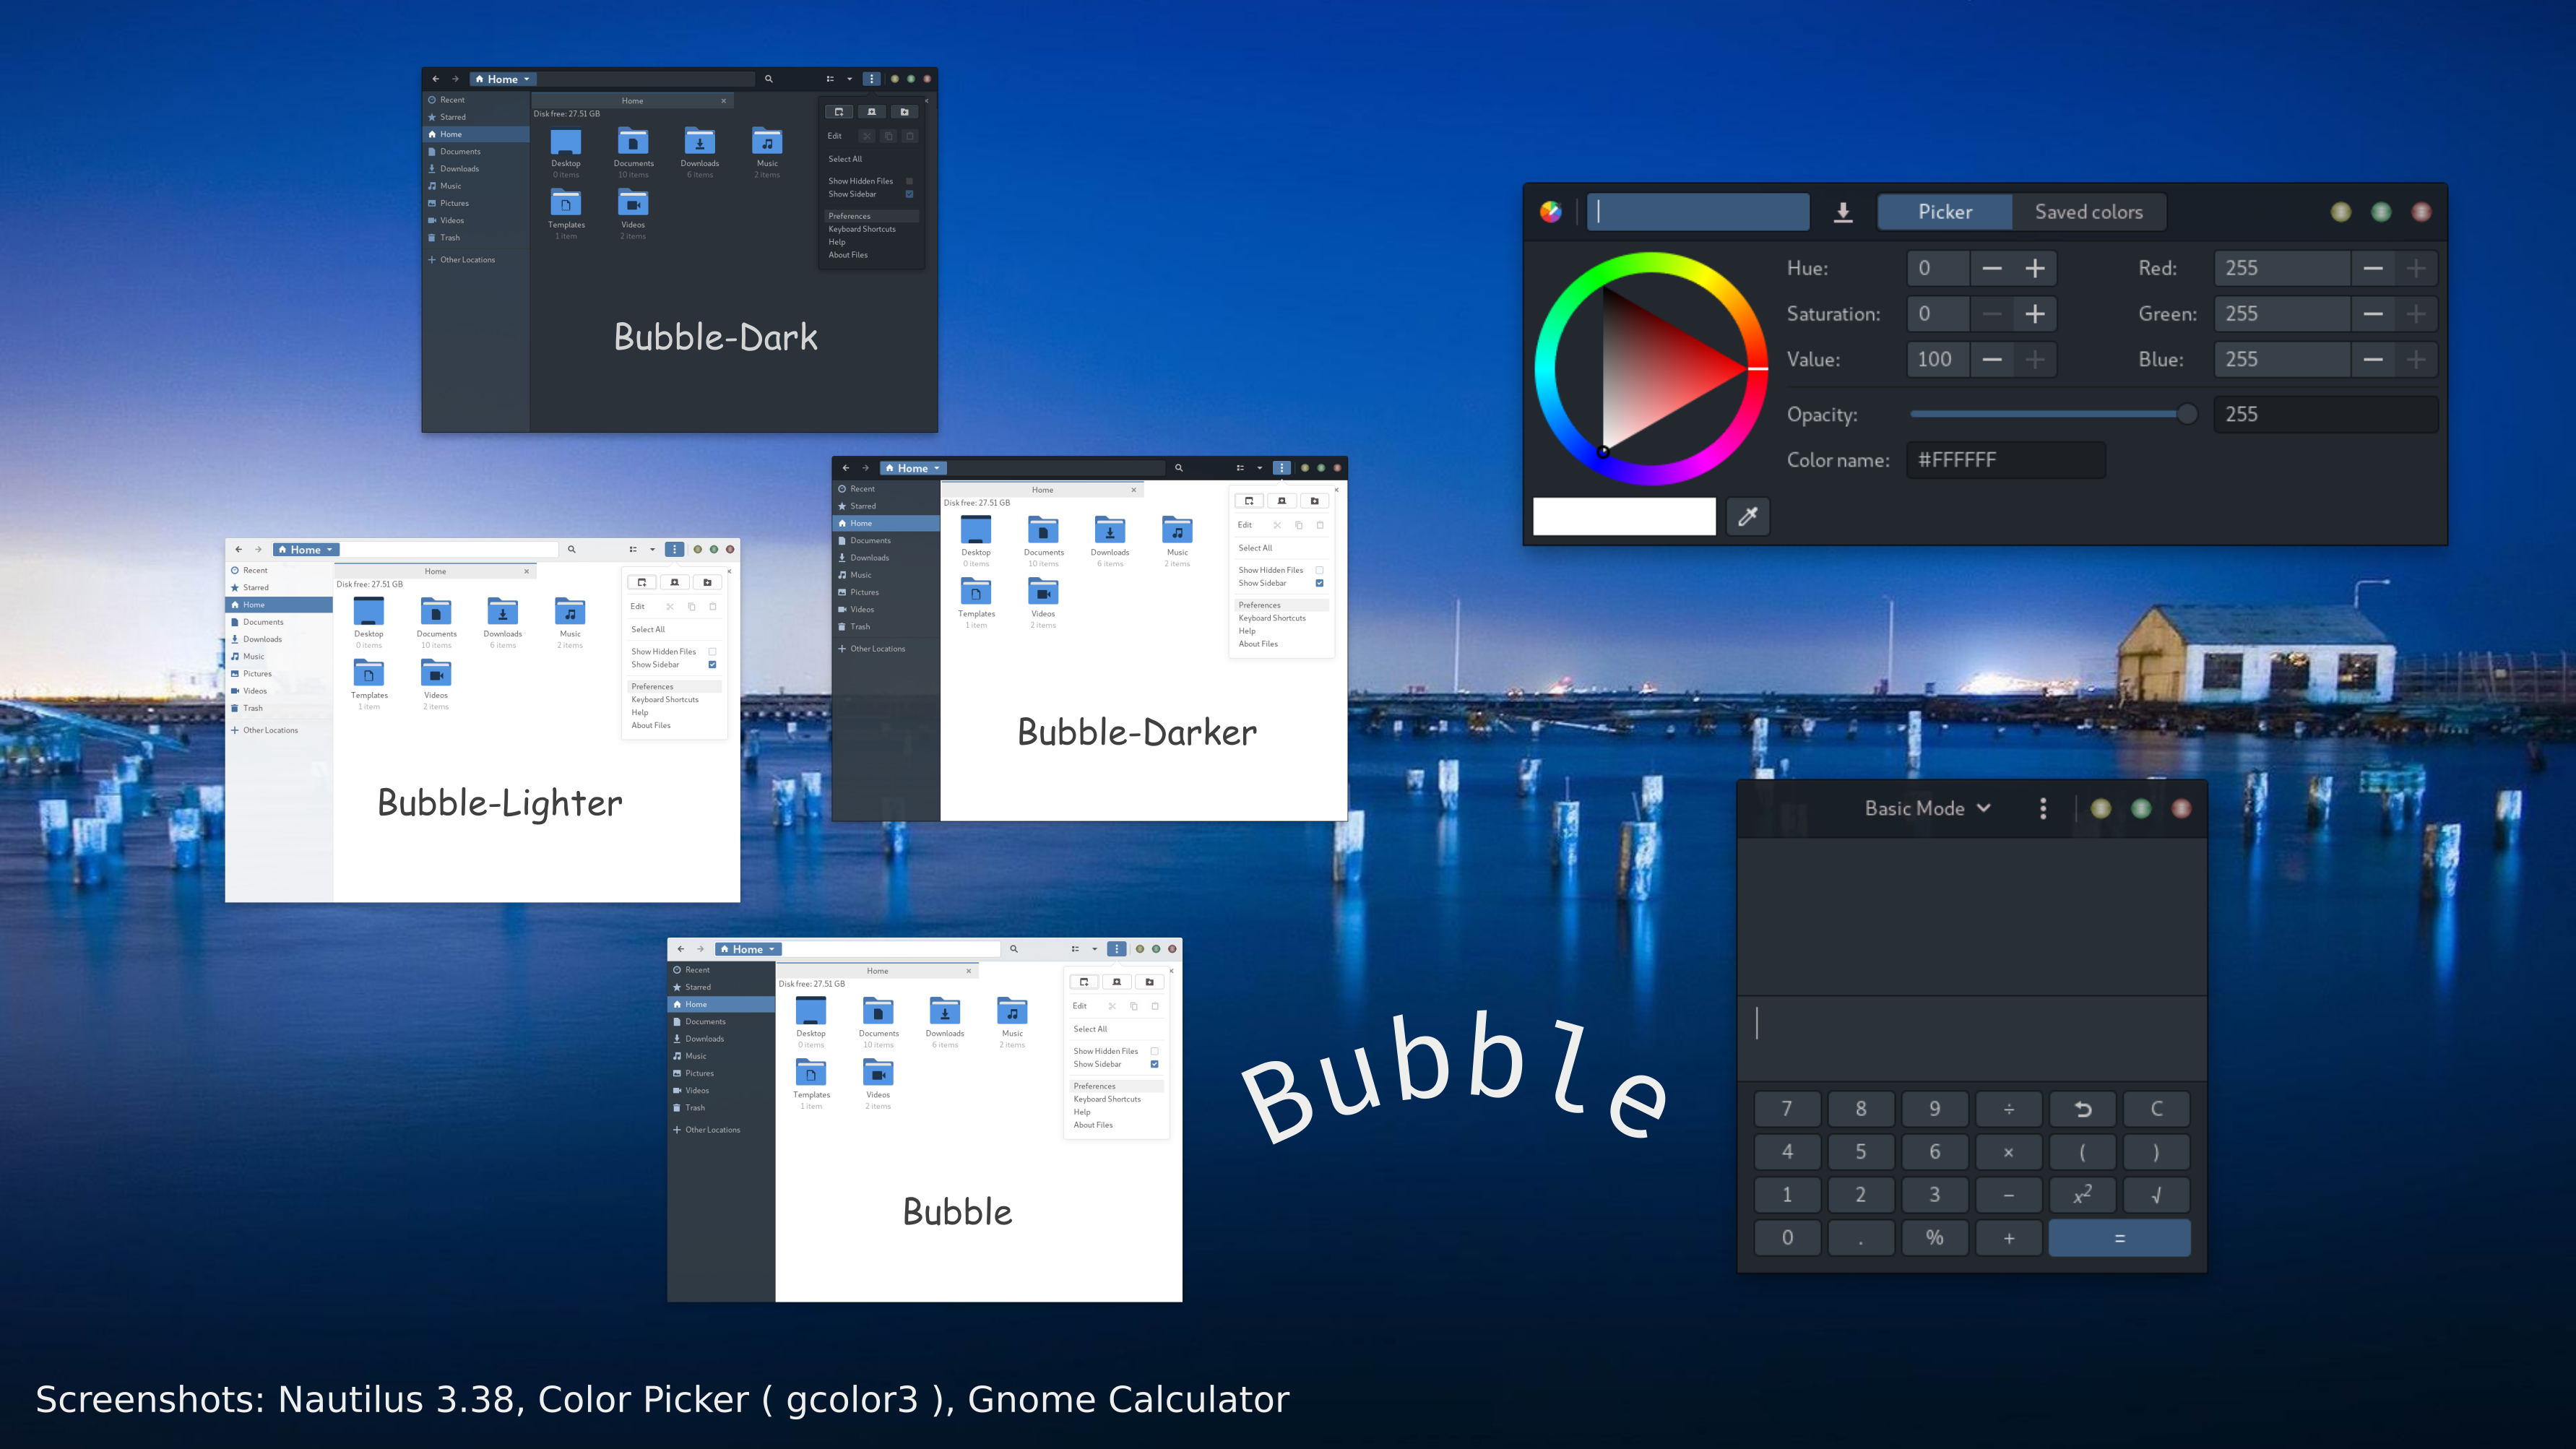Open view options arrow in Bubble-Lighter

coord(652,549)
